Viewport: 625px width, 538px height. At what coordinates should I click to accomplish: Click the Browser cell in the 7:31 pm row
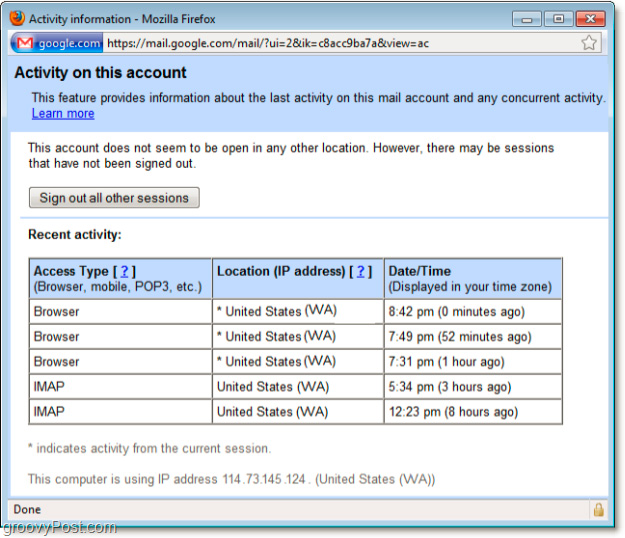pos(120,362)
